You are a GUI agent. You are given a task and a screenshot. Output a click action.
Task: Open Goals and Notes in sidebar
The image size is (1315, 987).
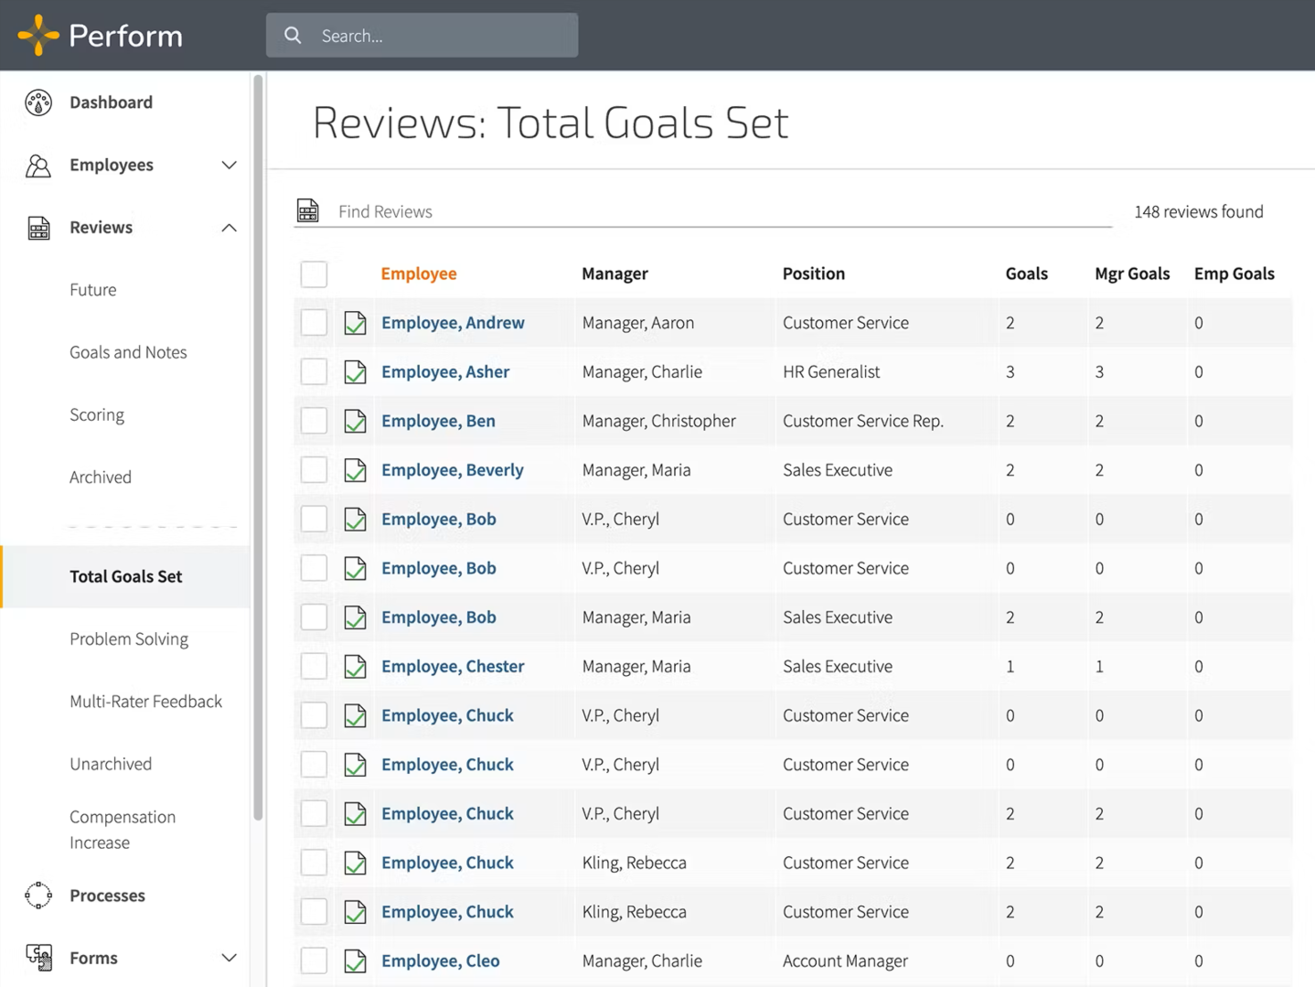pos(128,352)
